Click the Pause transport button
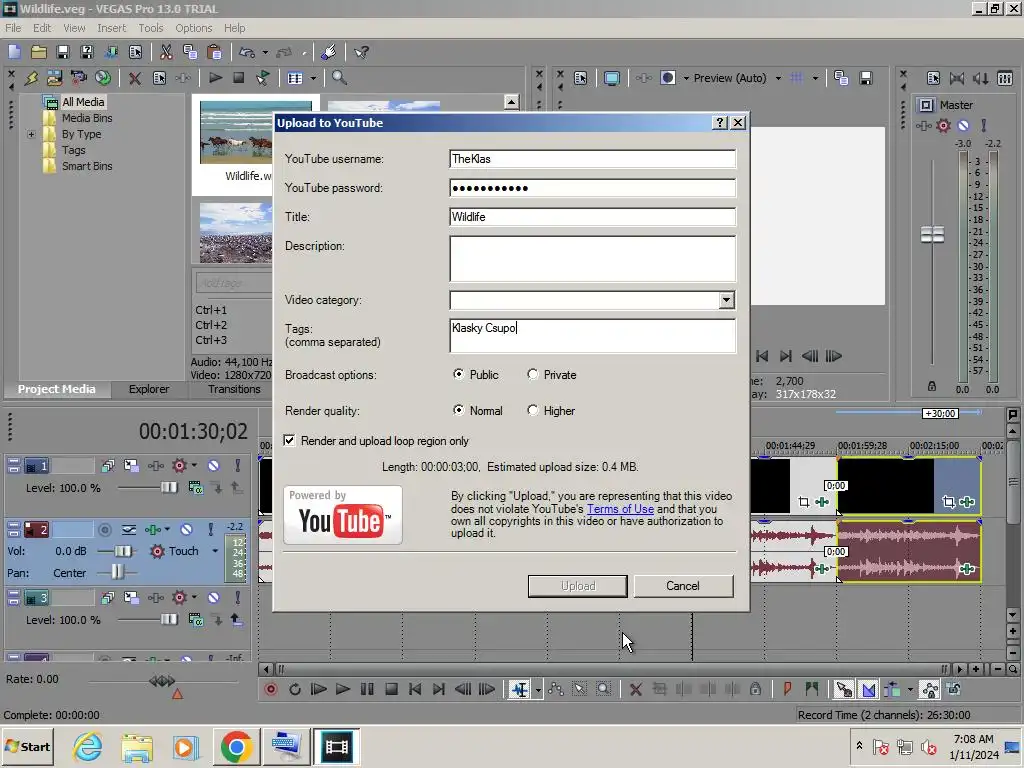 [367, 689]
